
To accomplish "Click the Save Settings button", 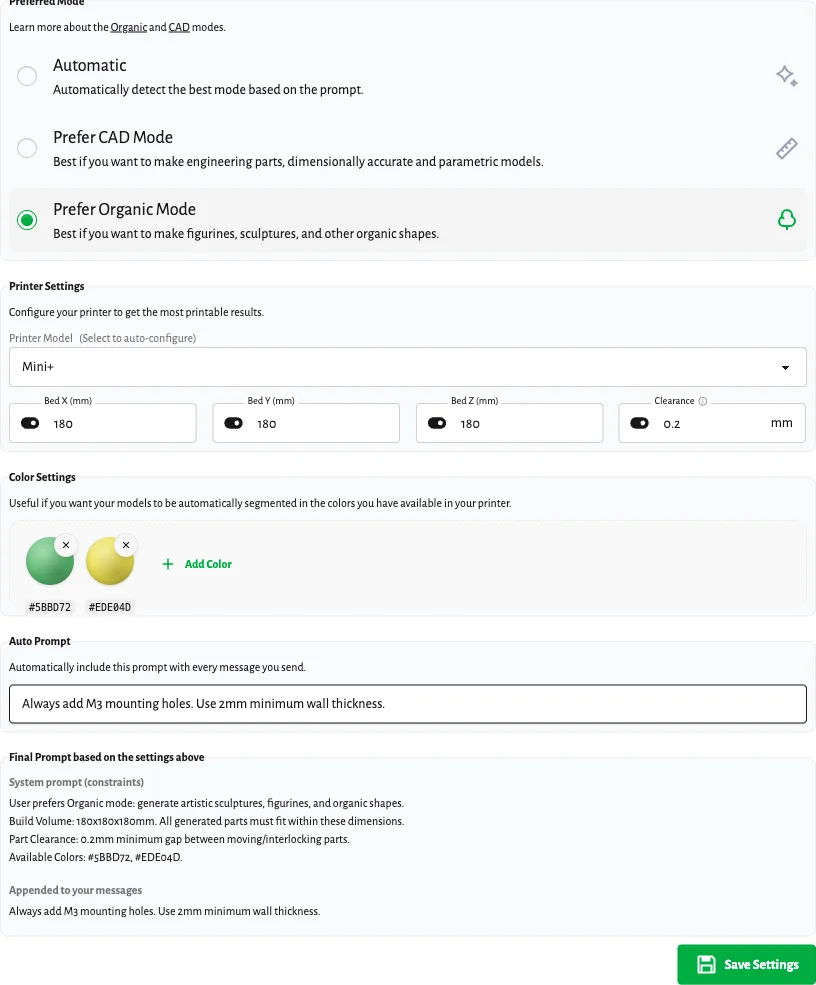I will point(746,965).
